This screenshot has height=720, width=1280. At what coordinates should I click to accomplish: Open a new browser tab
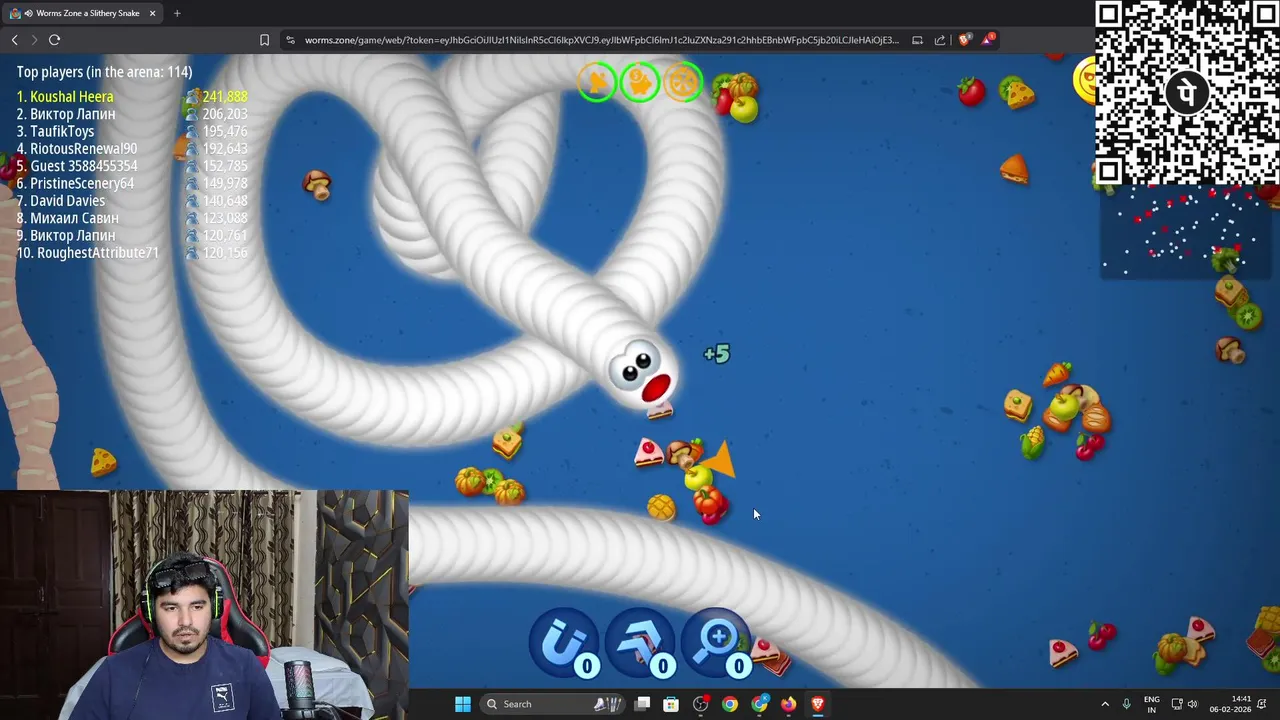coord(177,13)
